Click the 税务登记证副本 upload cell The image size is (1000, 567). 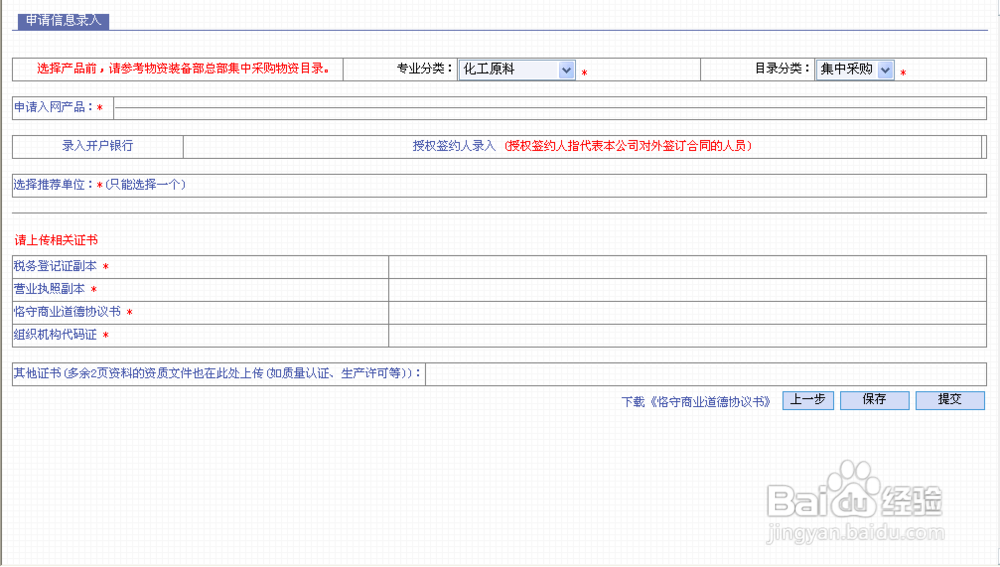click(688, 267)
